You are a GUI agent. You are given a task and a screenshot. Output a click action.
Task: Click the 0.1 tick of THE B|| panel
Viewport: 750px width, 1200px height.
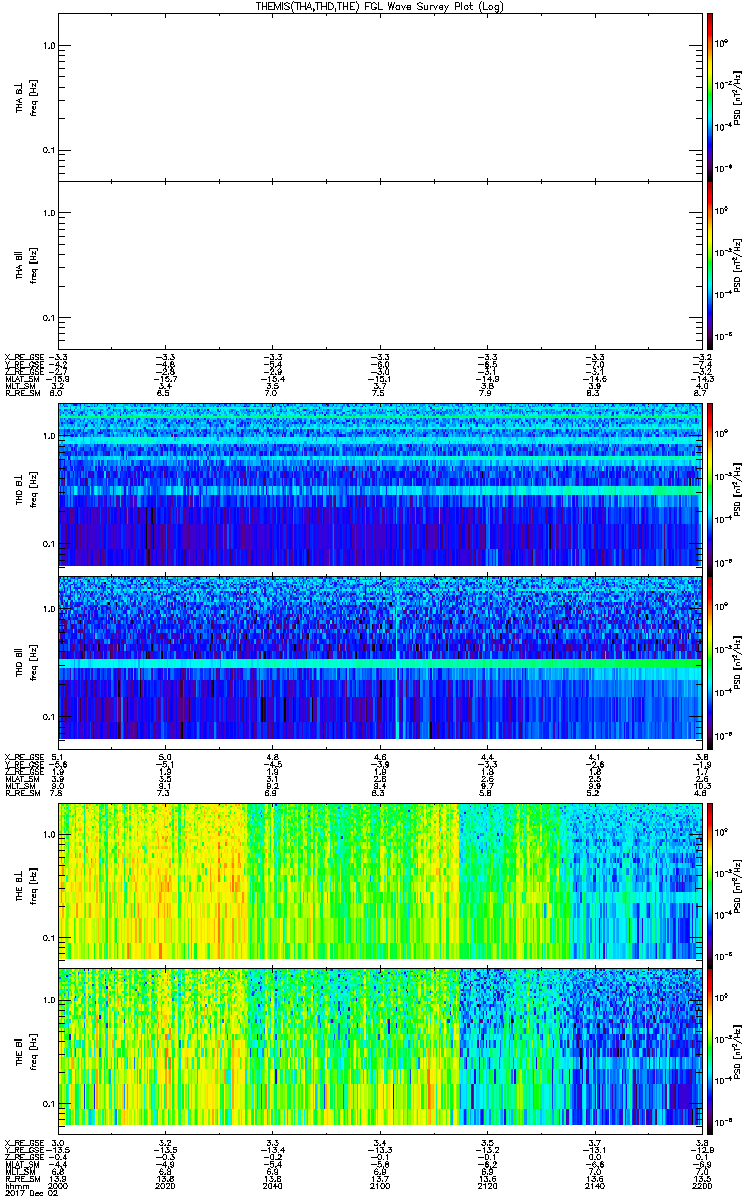pyautogui.click(x=48, y=1103)
